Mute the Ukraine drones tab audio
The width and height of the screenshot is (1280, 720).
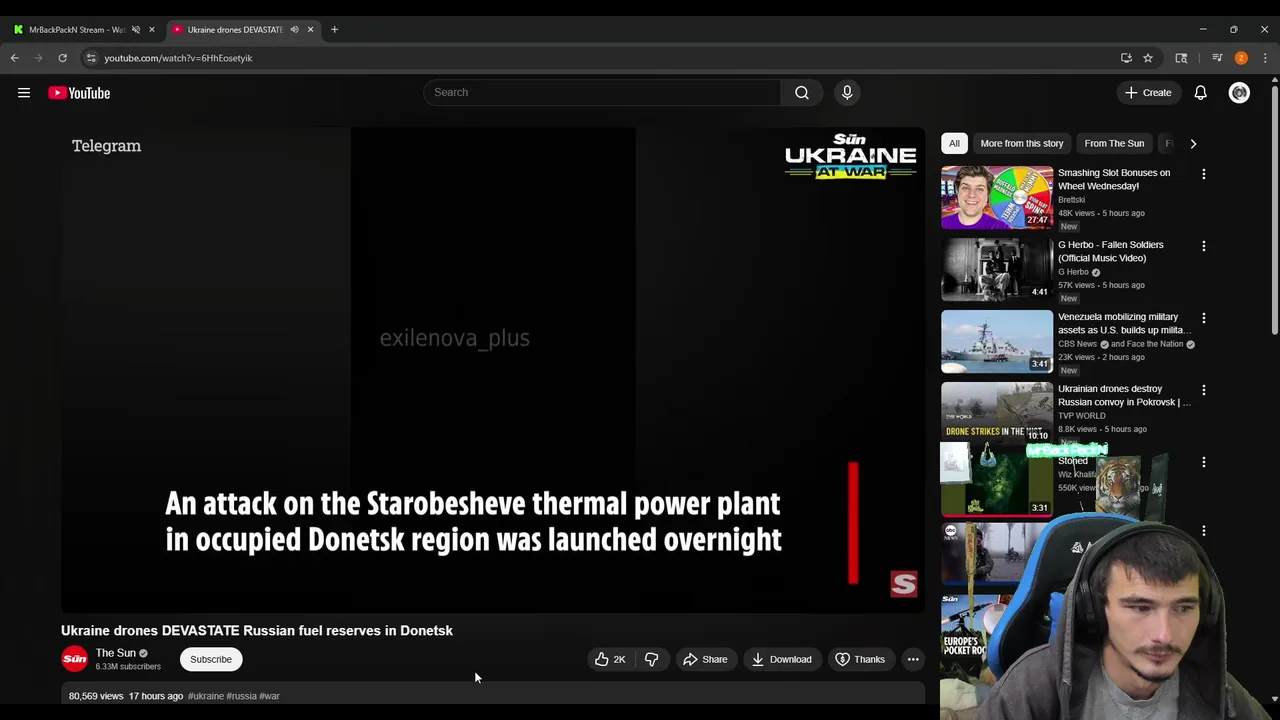(294, 29)
